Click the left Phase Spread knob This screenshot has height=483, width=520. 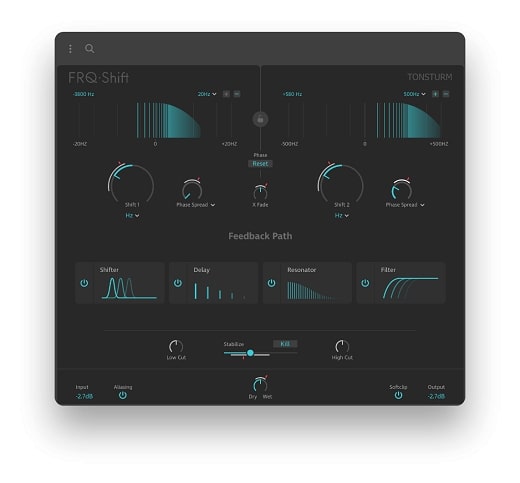192,190
